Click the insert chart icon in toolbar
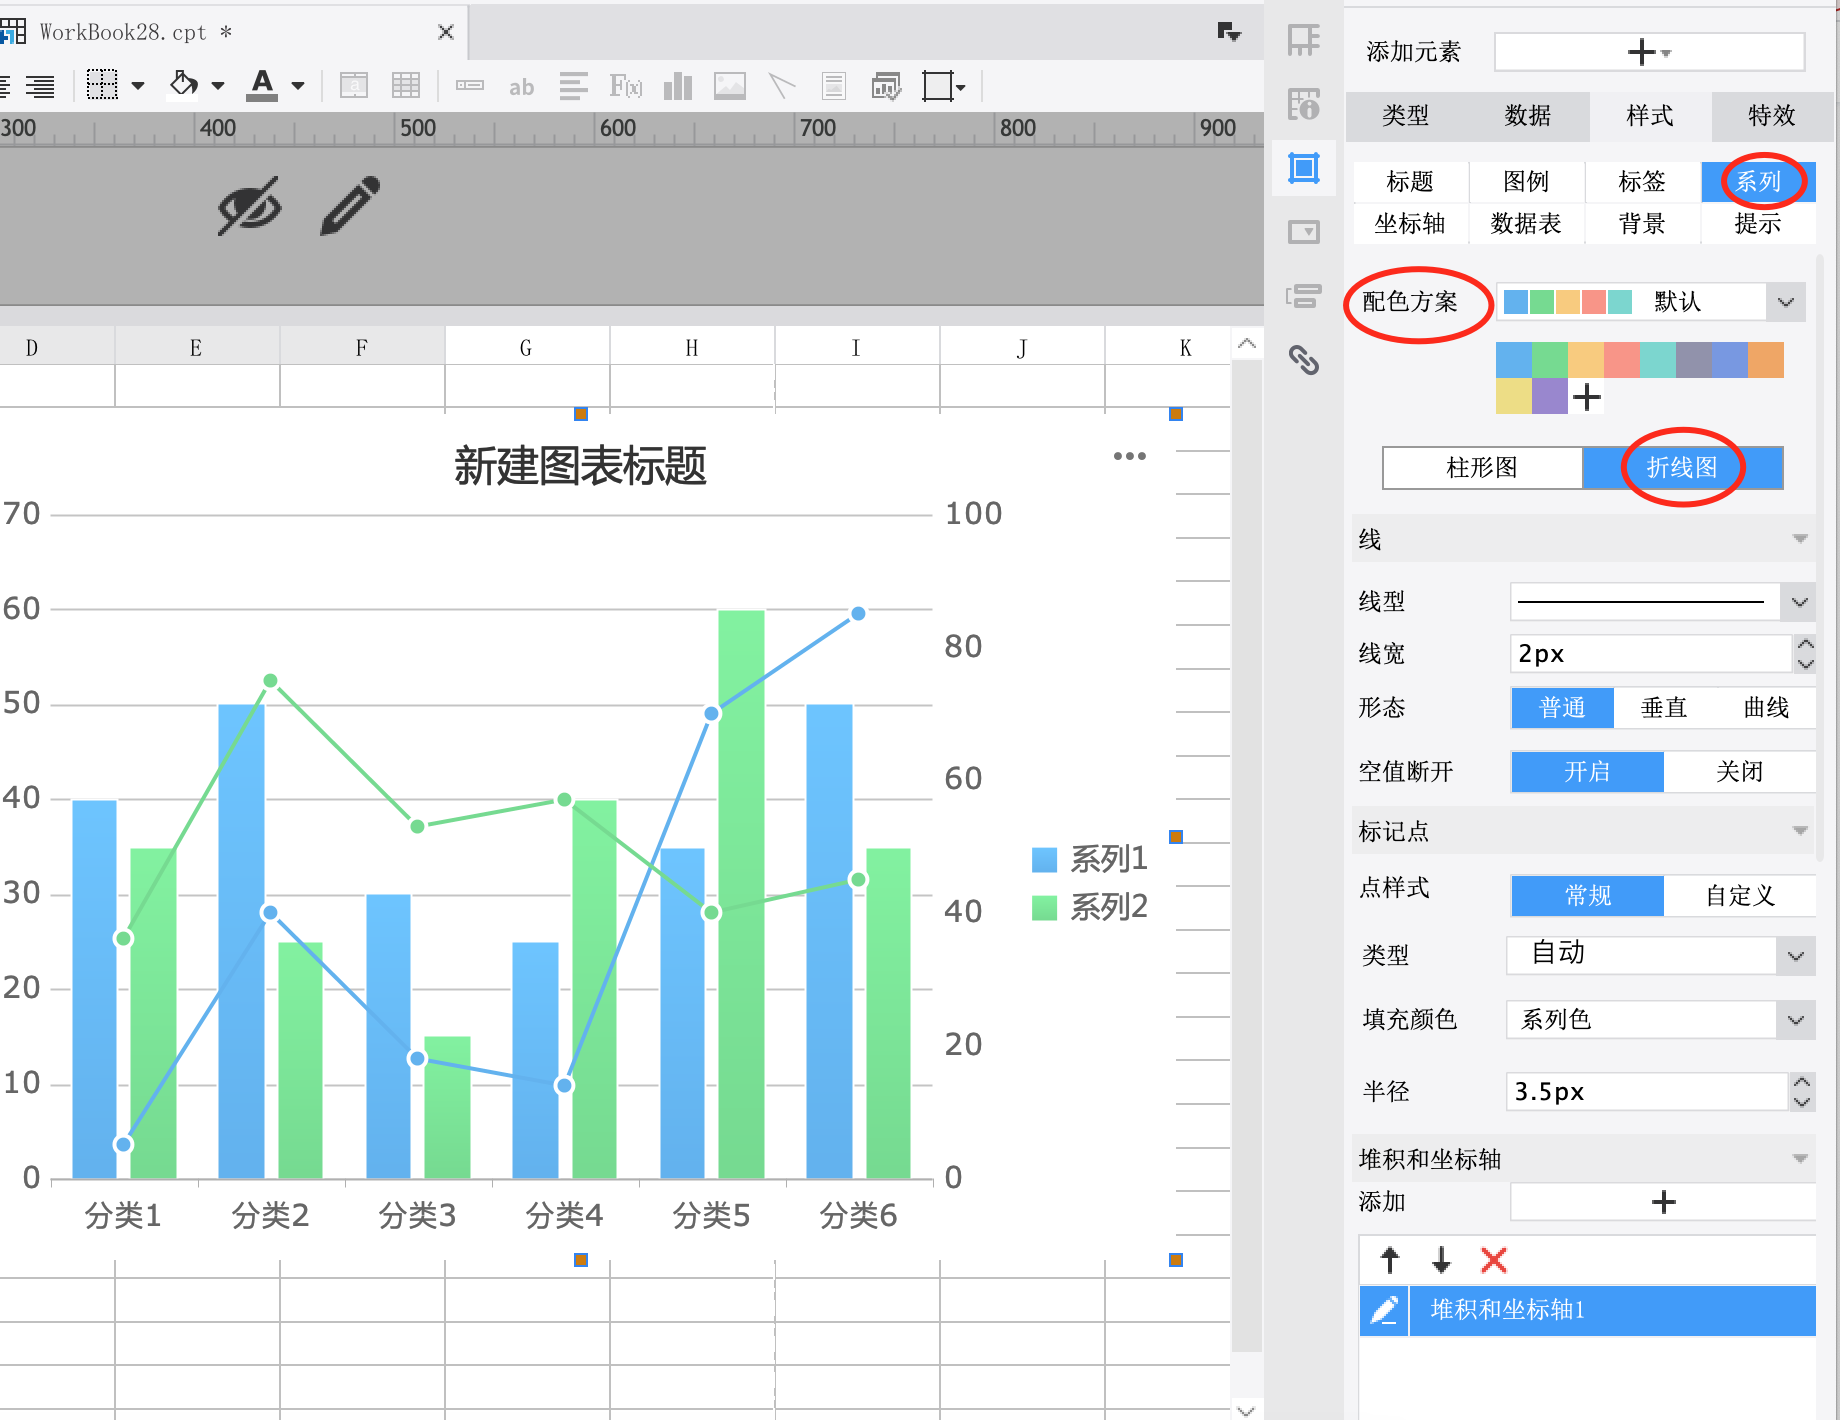This screenshot has height=1420, width=1840. [x=677, y=87]
